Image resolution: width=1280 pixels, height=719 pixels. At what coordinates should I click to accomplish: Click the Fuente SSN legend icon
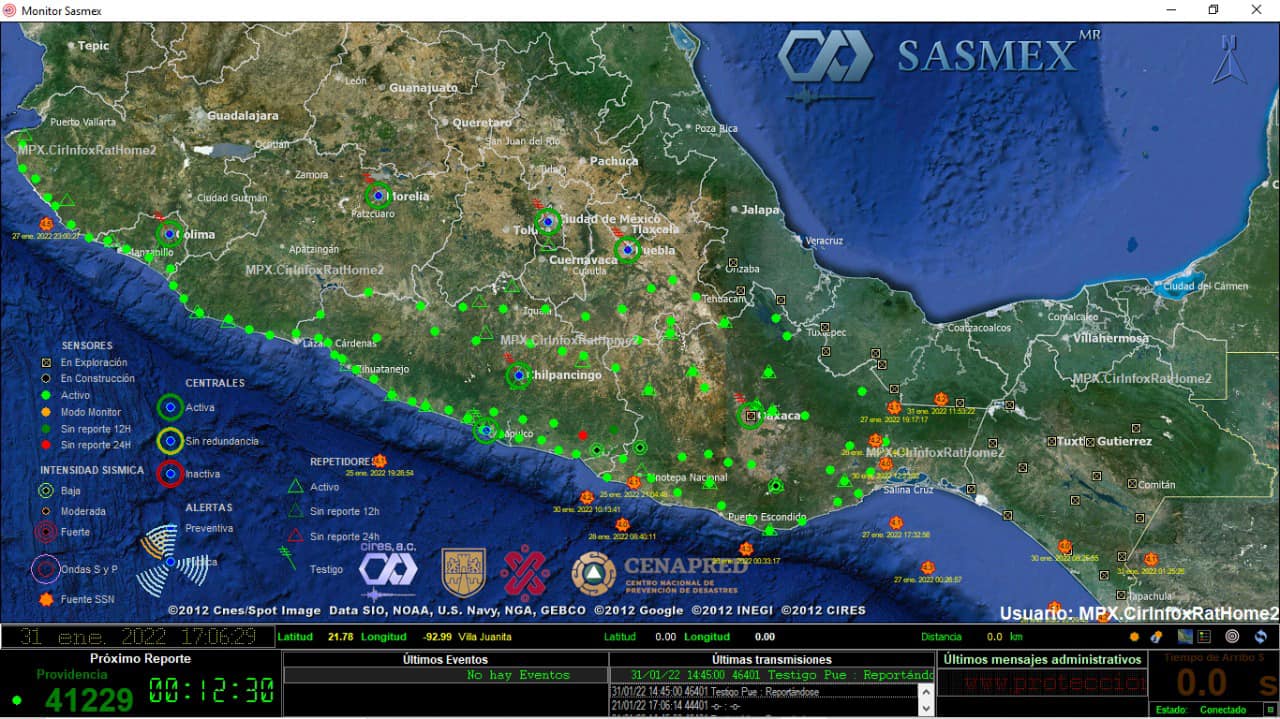pyautogui.click(x=46, y=600)
